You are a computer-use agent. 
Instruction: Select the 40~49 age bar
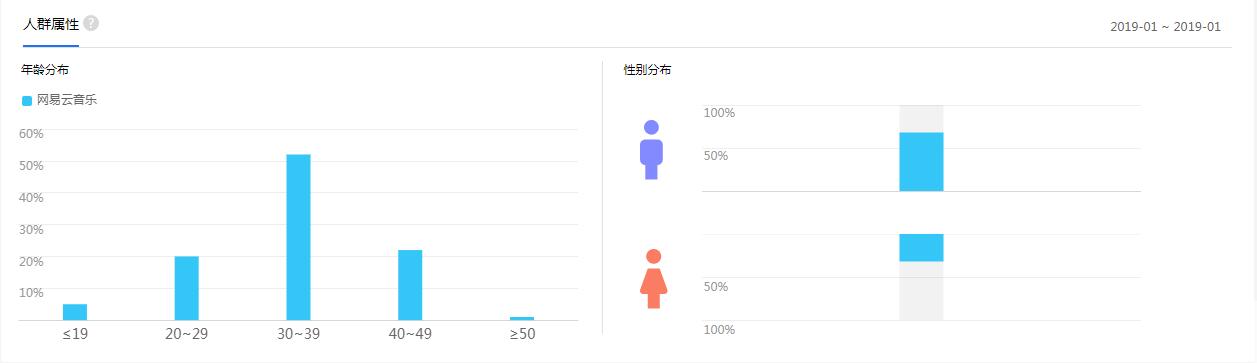click(410, 285)
